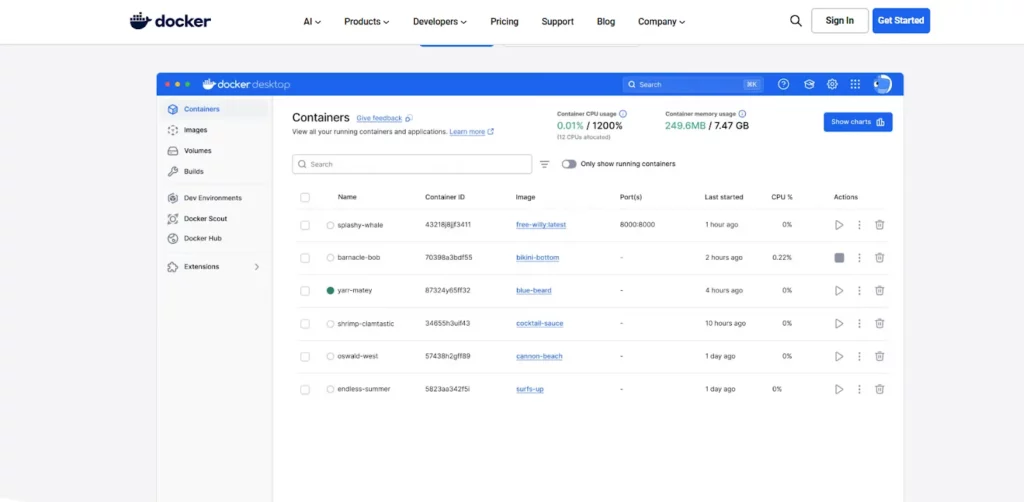Open the settings gear in Docker Desktop header
The image size is (1024, 502).
[832, 85]
